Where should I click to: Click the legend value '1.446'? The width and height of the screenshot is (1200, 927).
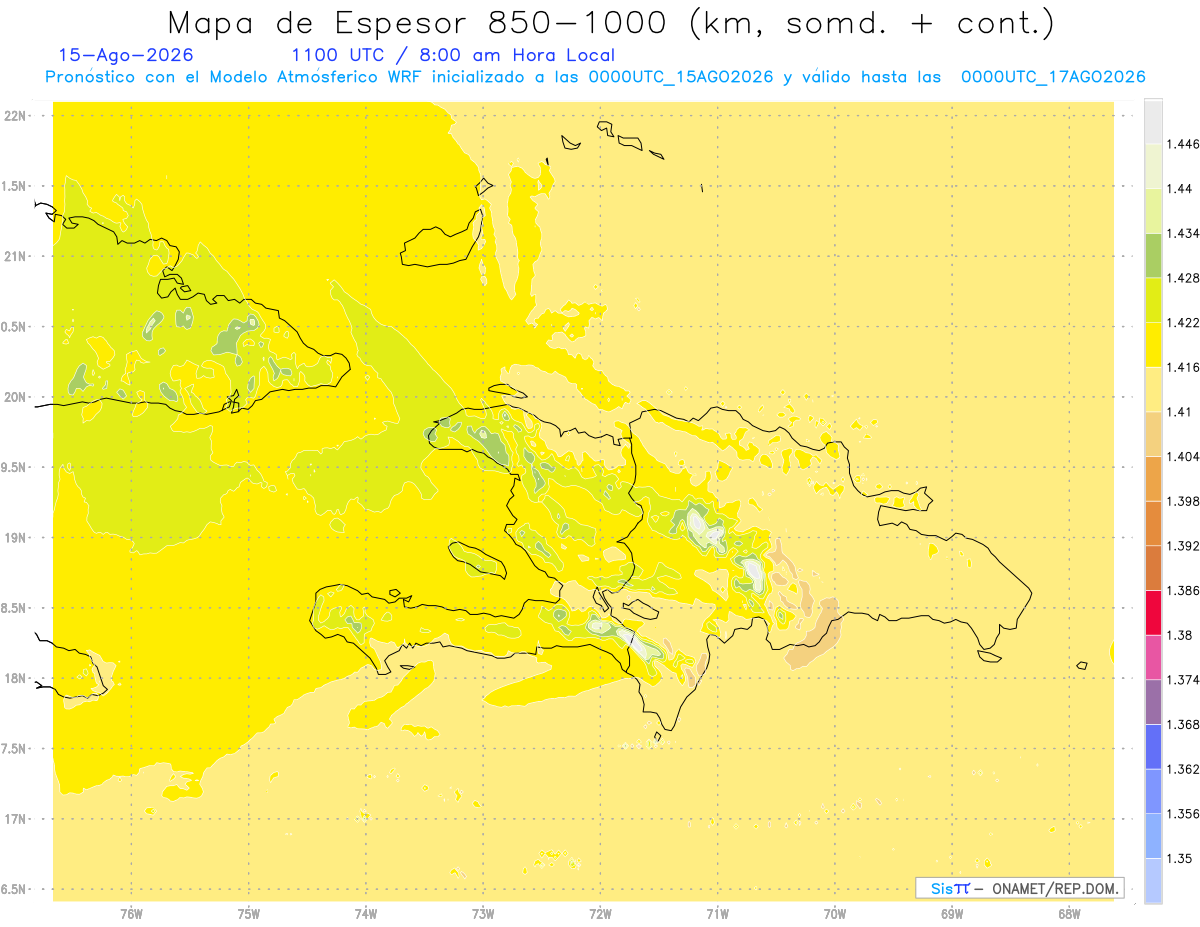[x=1183, y=144]
